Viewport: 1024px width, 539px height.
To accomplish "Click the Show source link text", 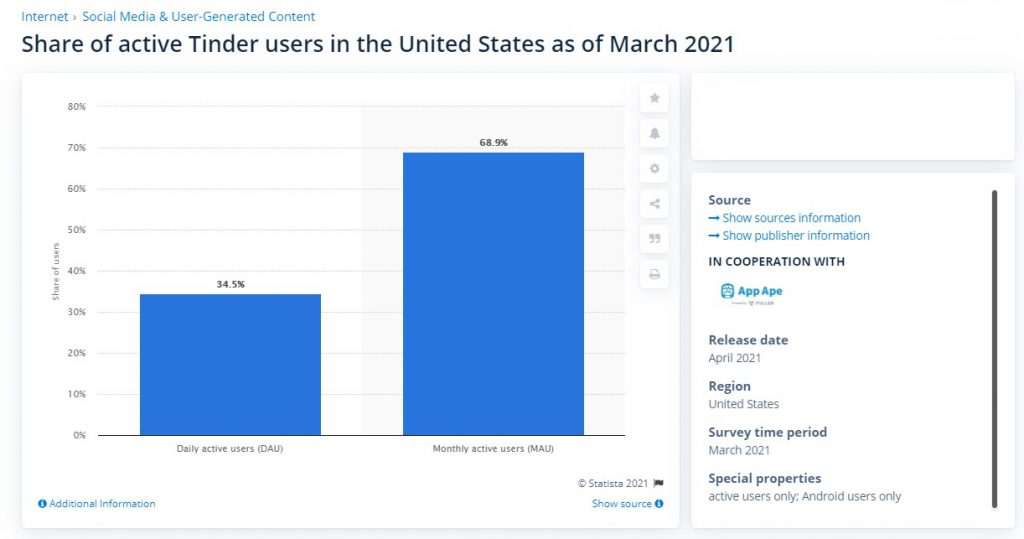I will coord(621,504).
